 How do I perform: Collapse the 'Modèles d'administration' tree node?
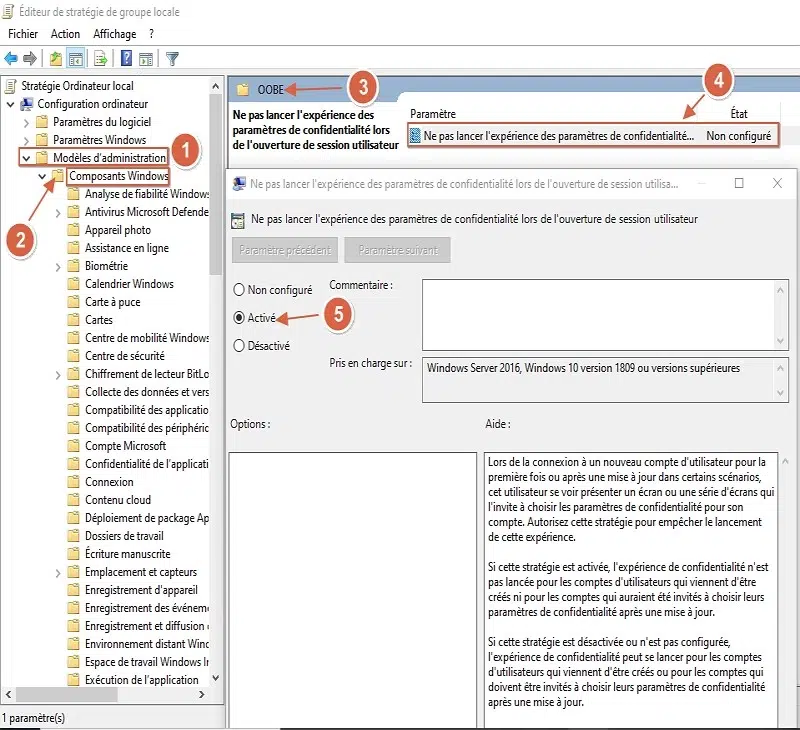click(x=25, y=158)
